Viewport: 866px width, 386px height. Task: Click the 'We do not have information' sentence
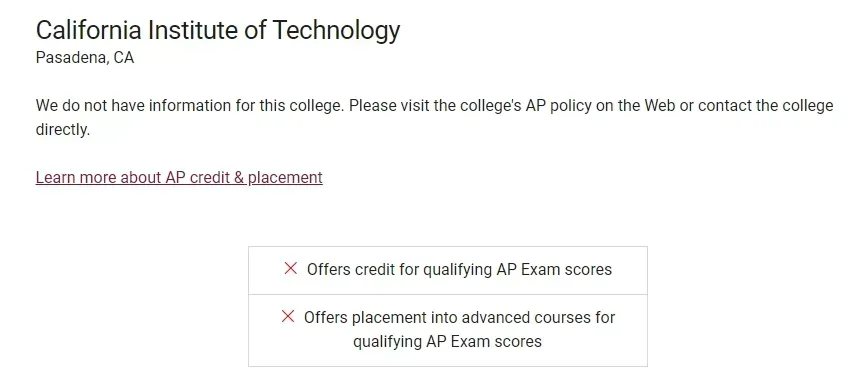189,105
